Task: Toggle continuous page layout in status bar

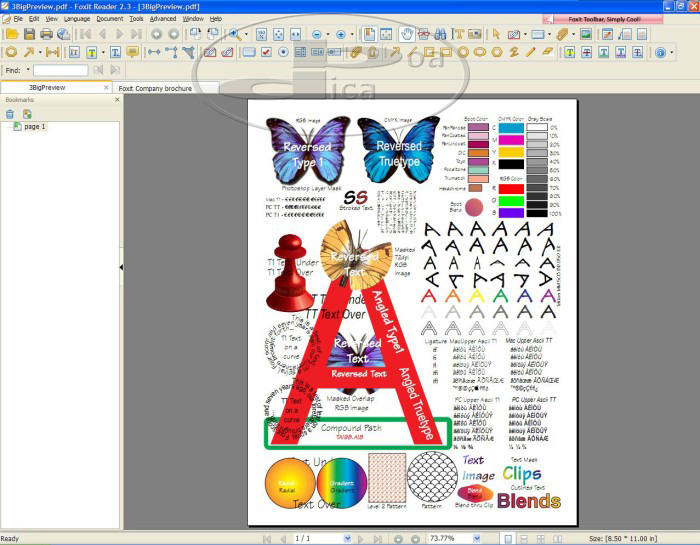Action: [x=524, y=538]
